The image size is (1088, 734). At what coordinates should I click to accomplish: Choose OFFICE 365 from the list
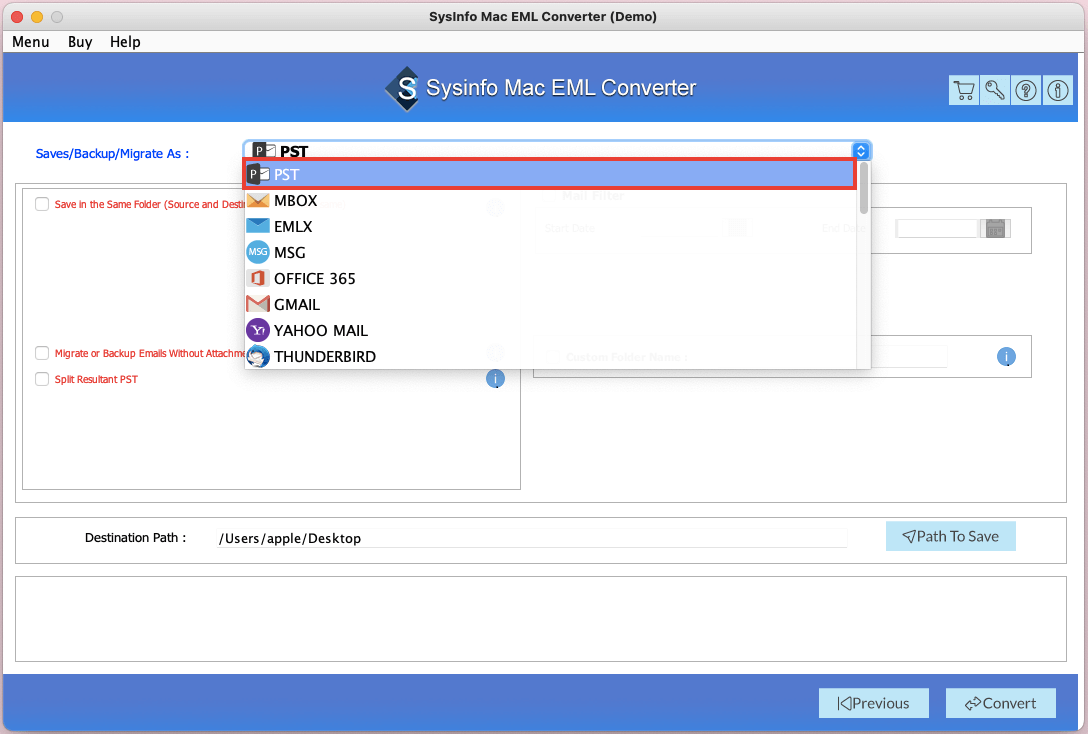(551, 278)
